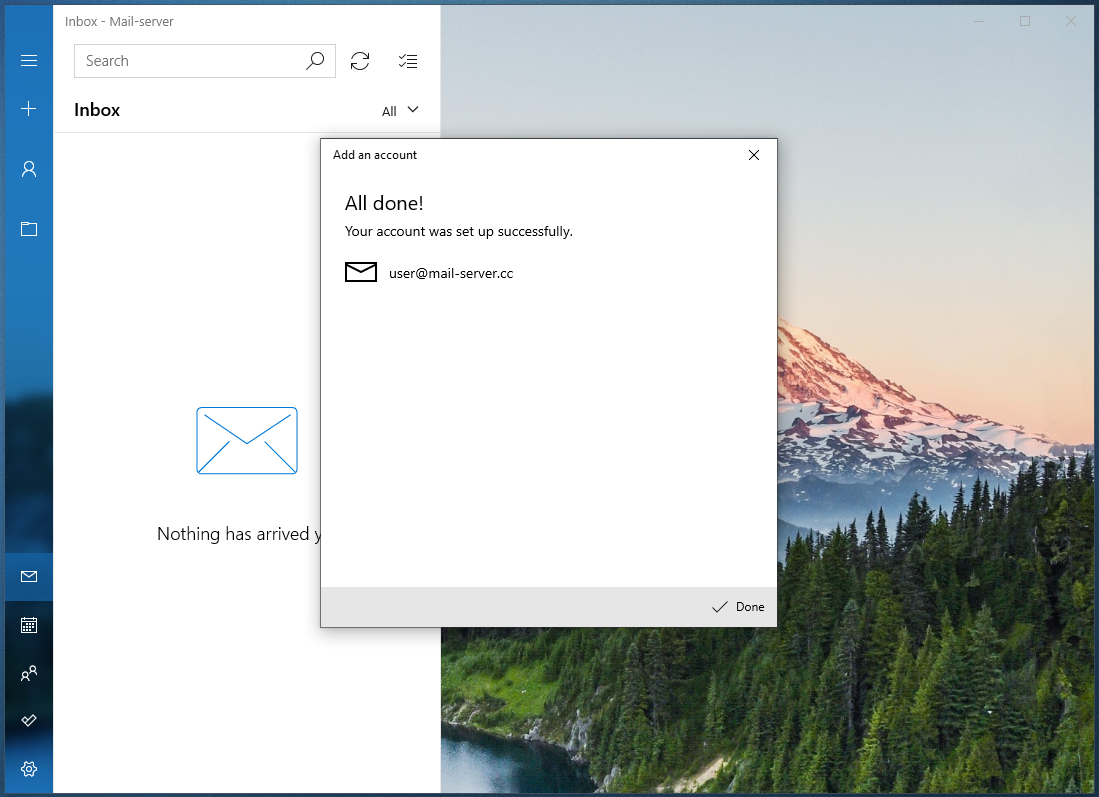The image size is (1099, 797).
Task: Switch to Mail view in sidebar
Action: coord(29,576)
